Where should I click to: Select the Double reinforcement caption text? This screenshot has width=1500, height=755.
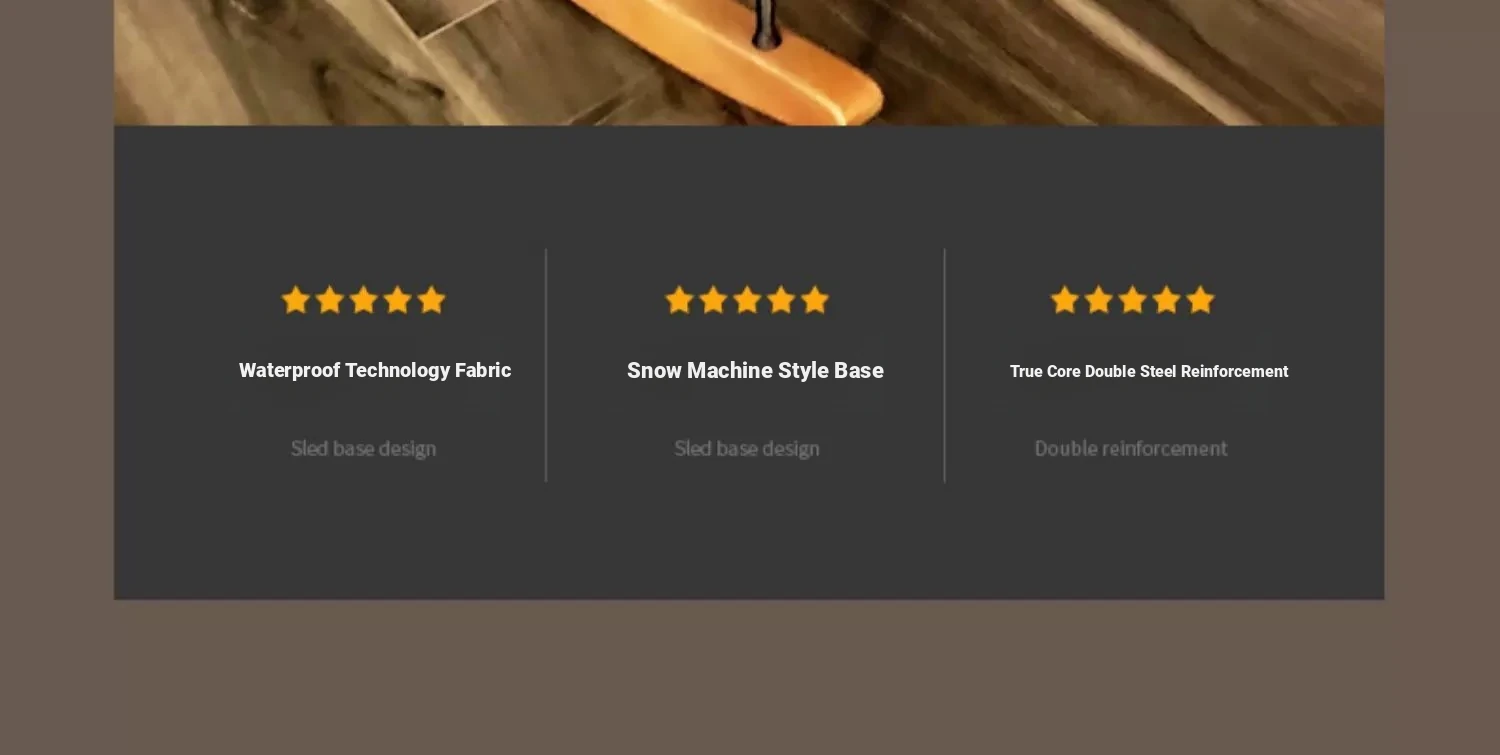click(1131, 448)
